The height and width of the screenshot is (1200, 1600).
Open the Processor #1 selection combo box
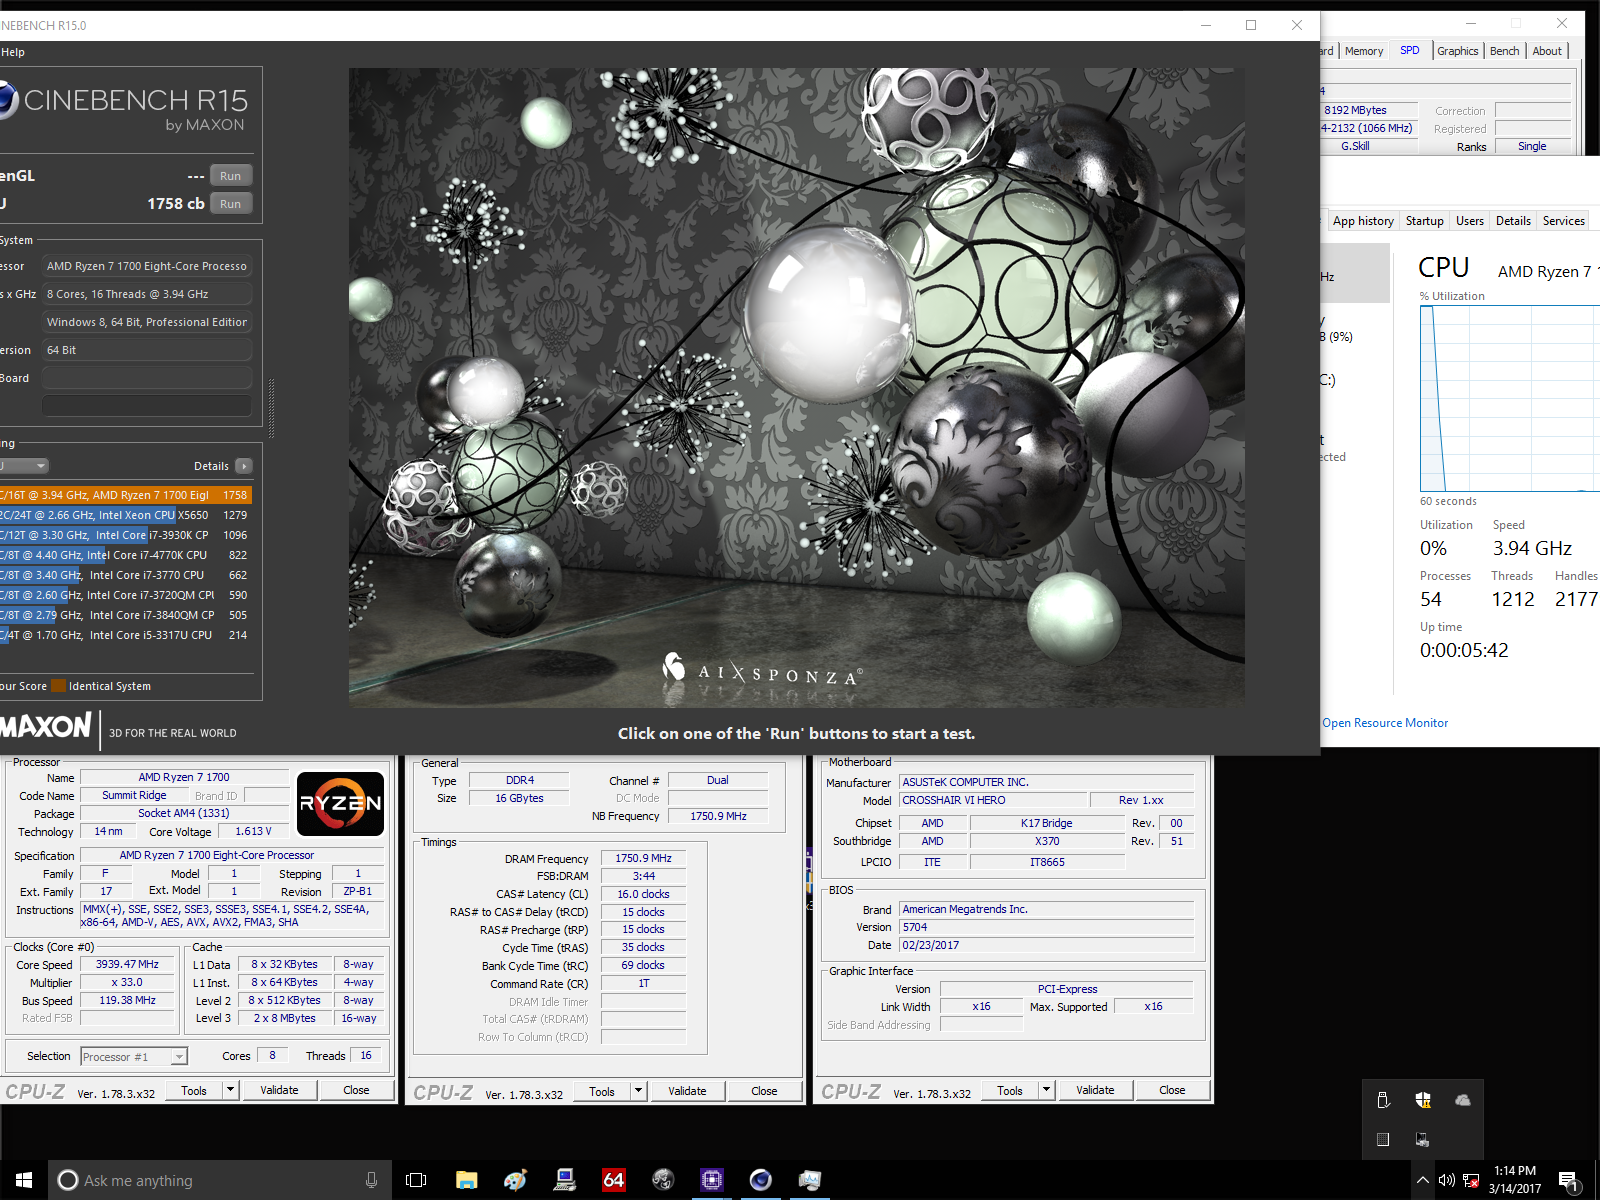[134, 1056]
